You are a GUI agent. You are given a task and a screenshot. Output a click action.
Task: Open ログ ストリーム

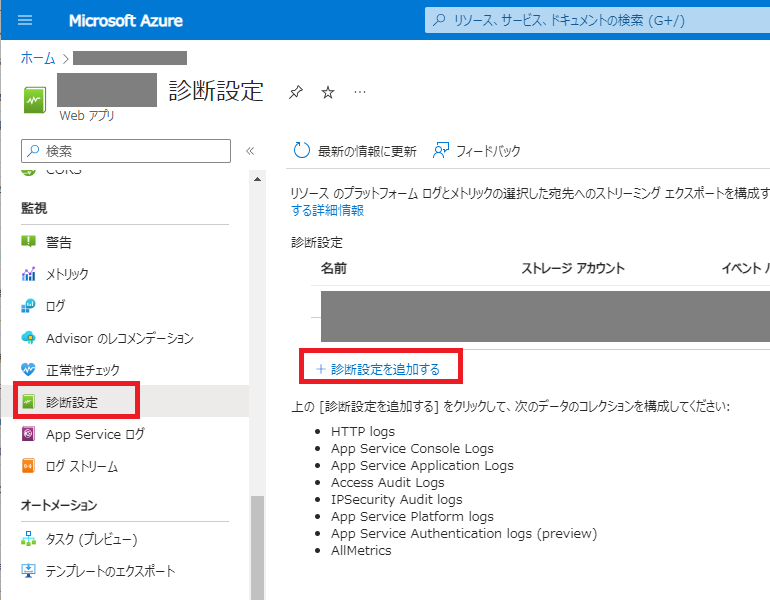coord(82,466)
